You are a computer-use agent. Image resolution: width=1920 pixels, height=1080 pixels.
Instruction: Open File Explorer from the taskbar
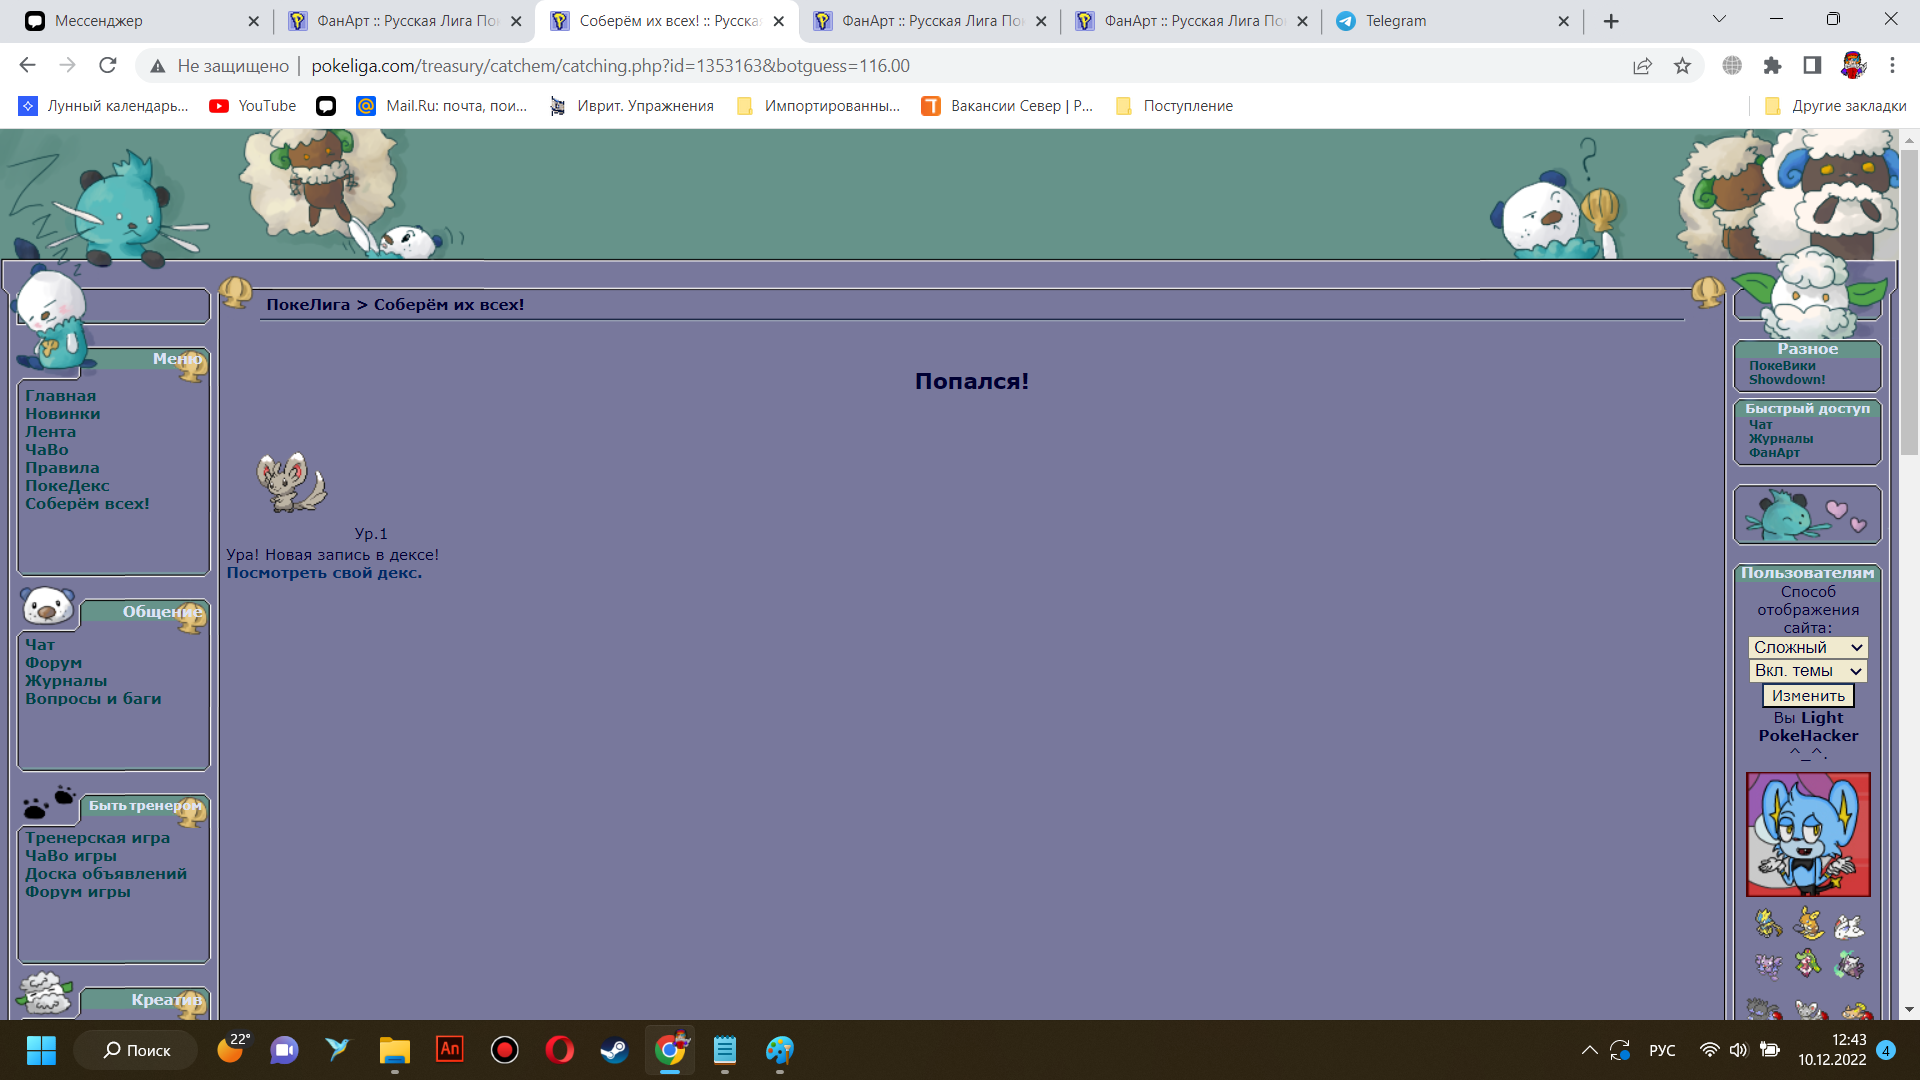click(x=395, y=1050)
